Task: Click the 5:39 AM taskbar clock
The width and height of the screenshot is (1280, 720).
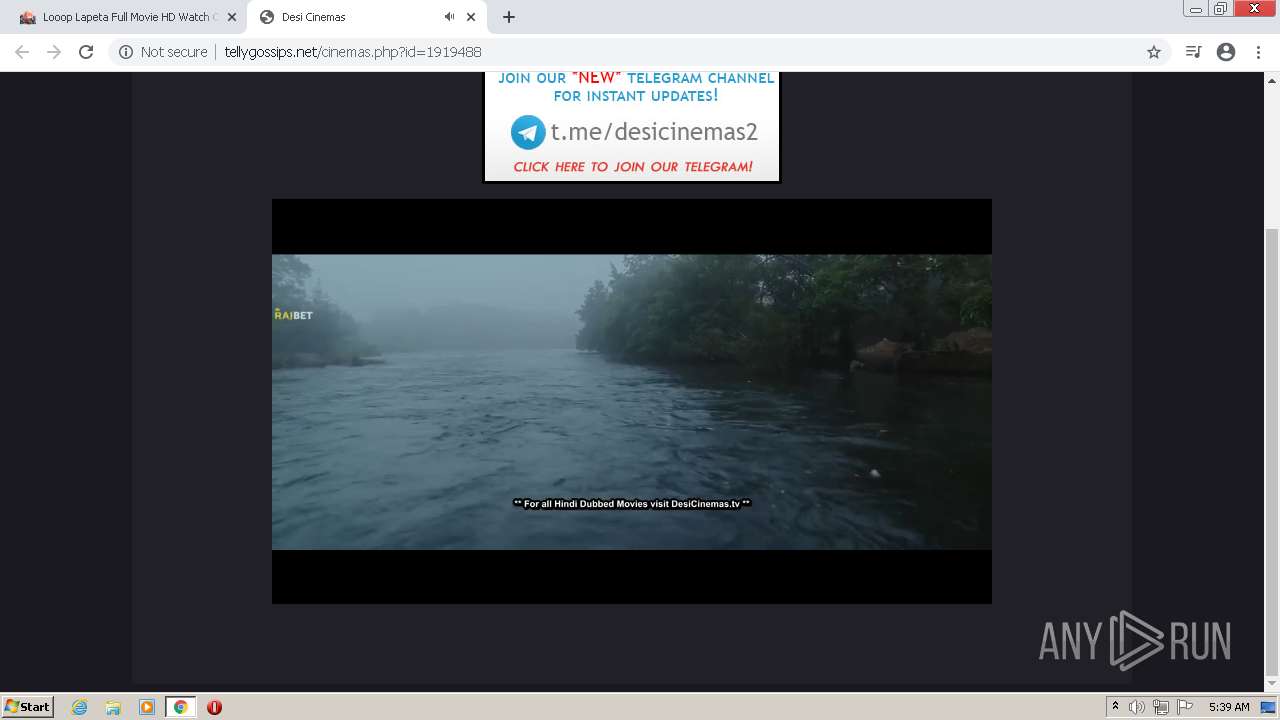Action: point(1229,707)
